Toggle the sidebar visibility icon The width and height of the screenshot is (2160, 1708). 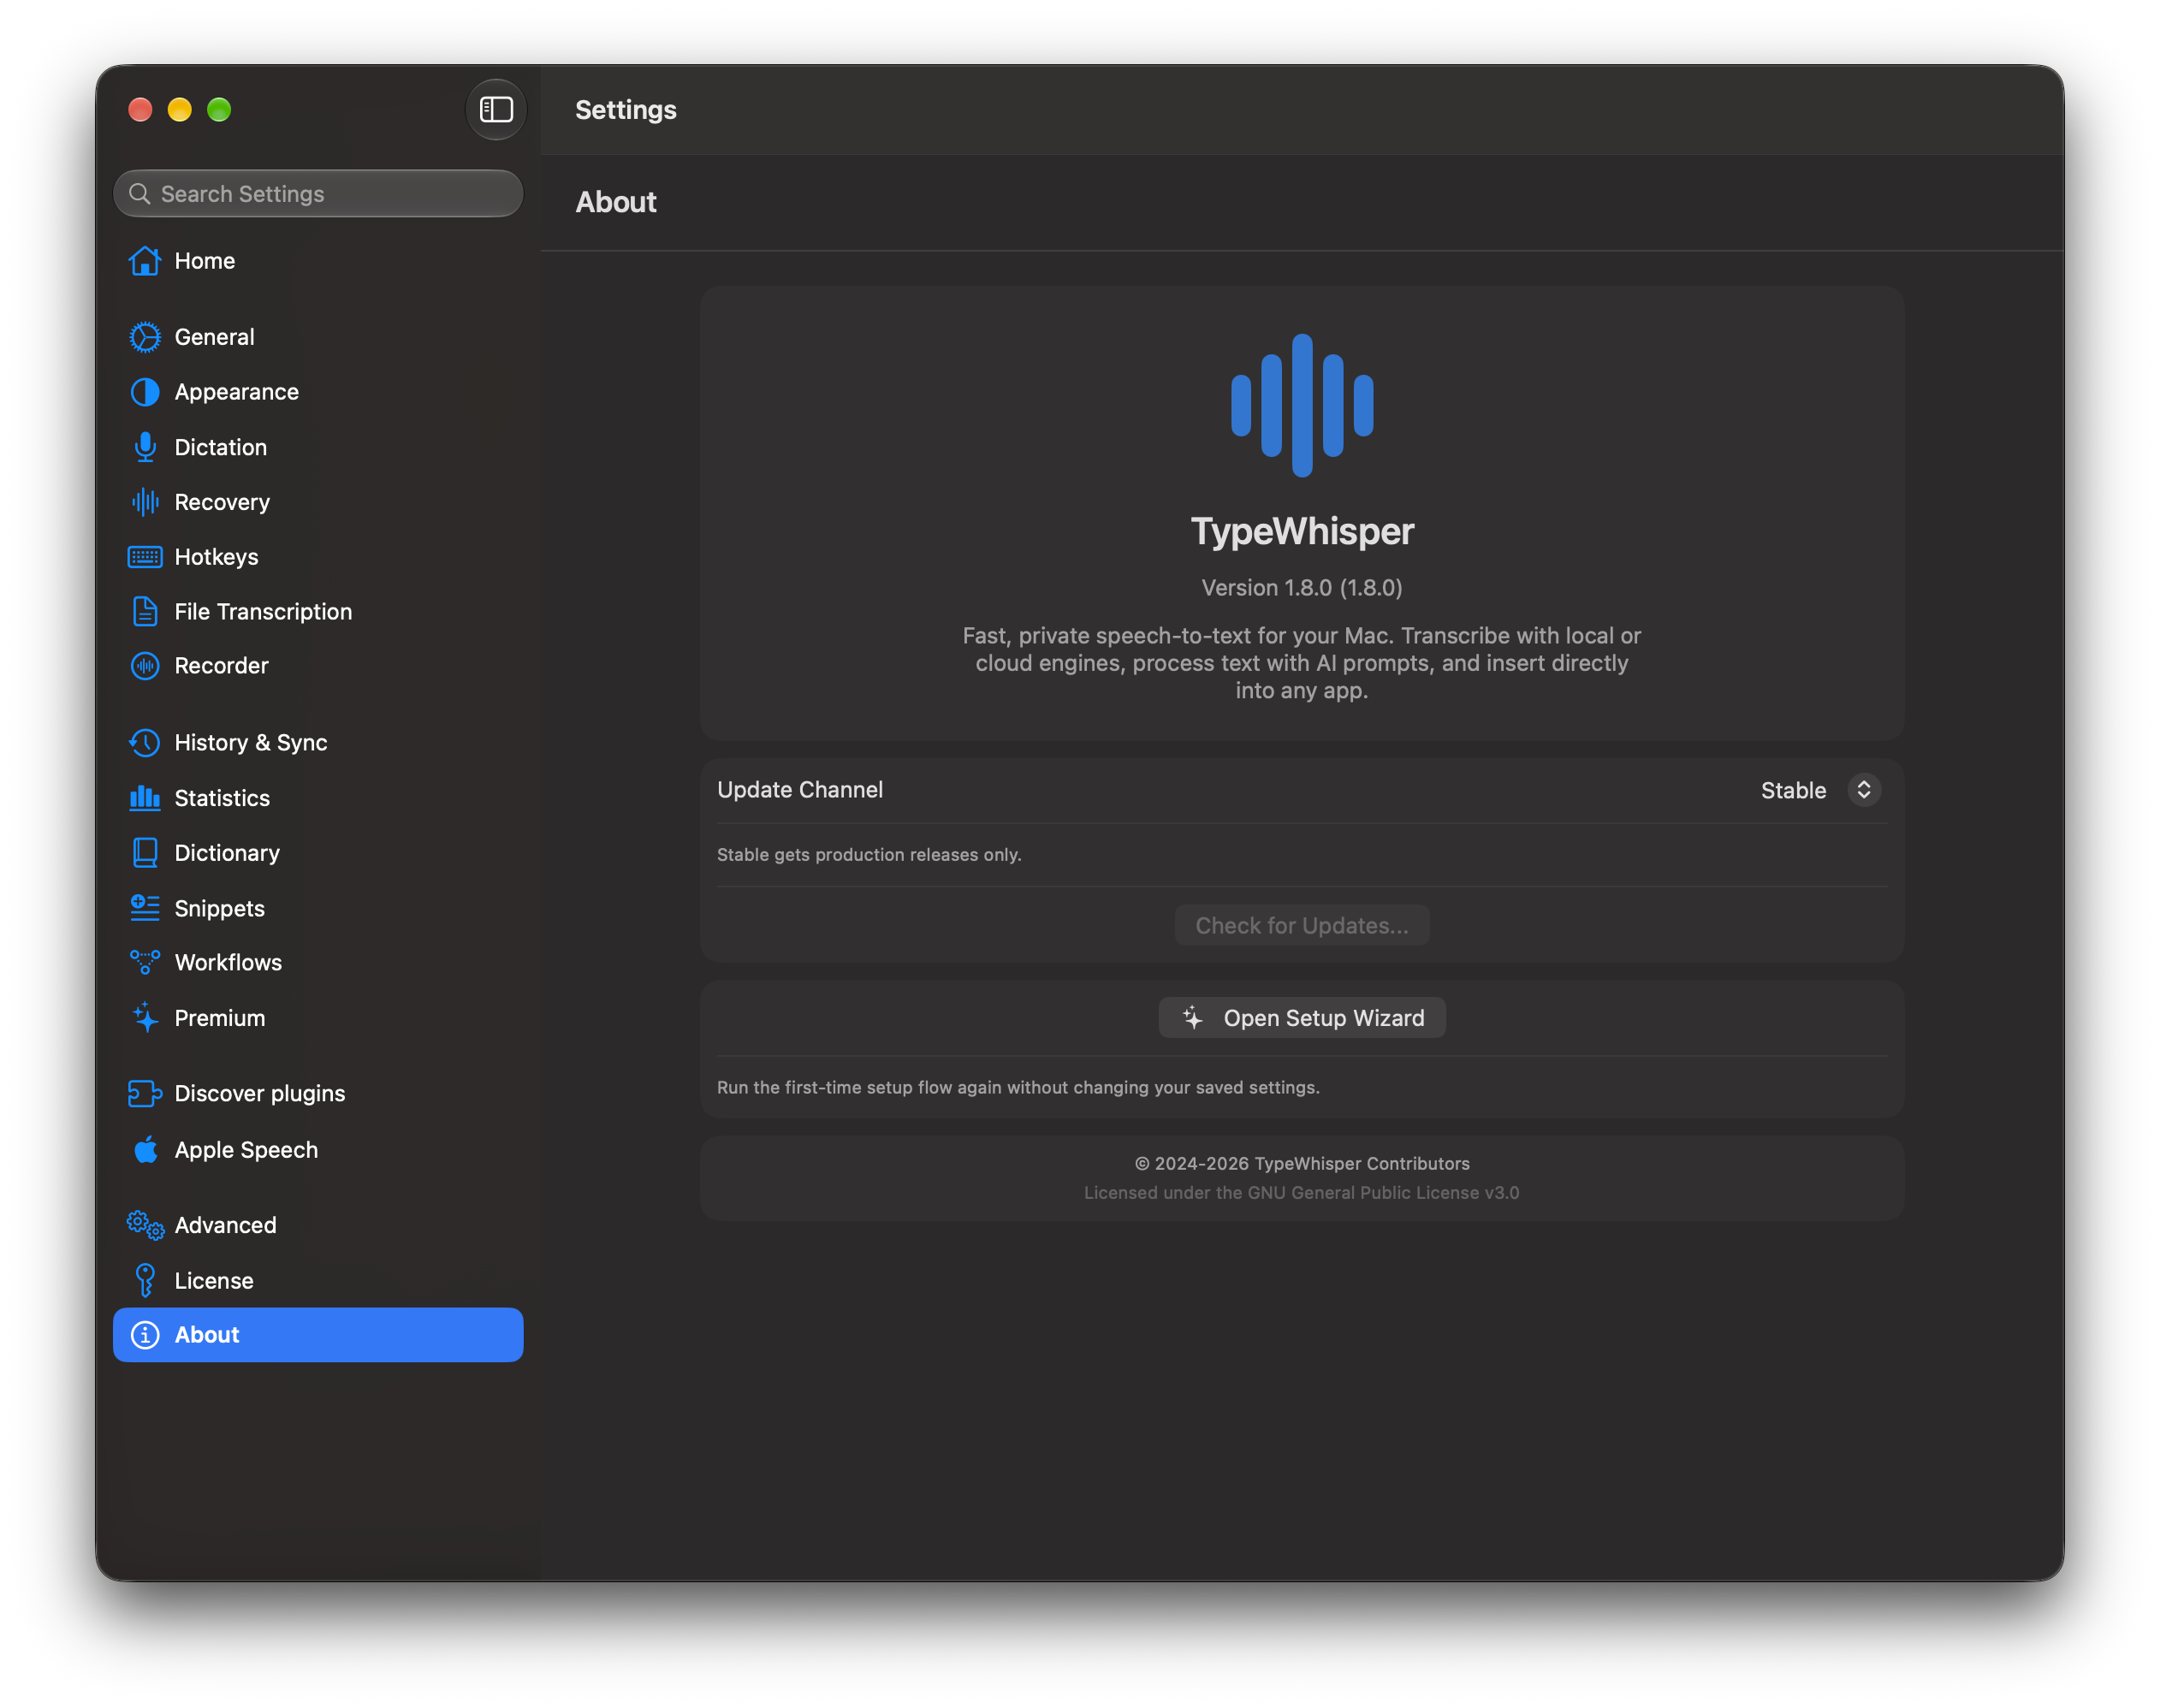click(496, 109)
